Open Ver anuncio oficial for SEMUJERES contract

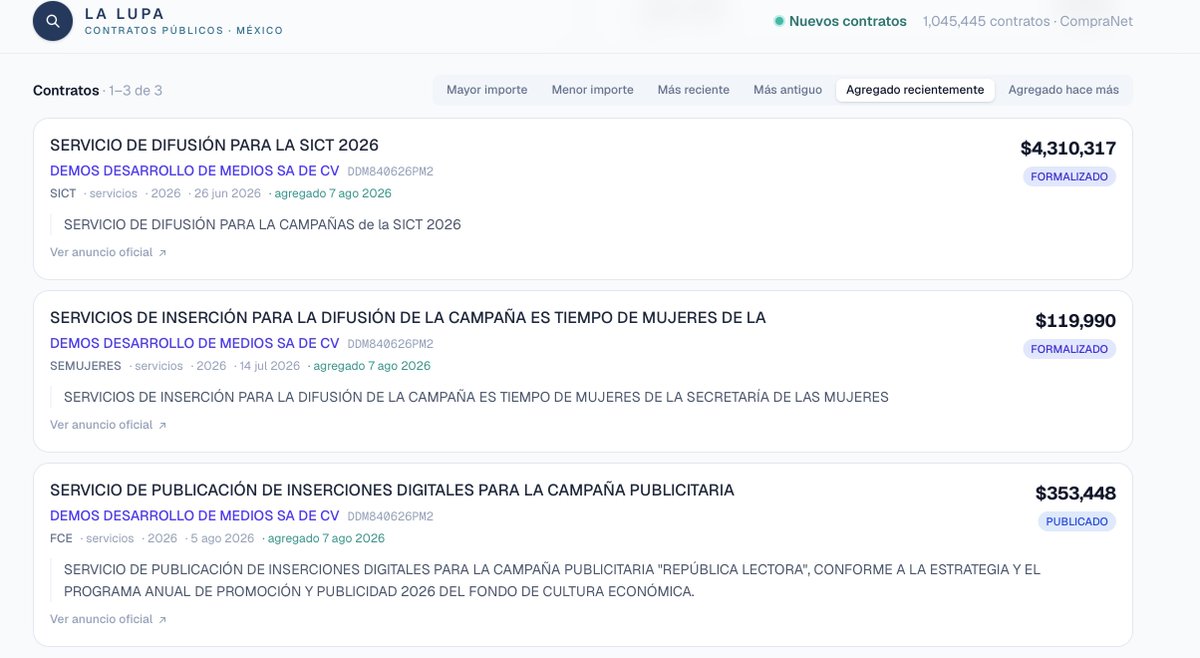pos(108,425)
